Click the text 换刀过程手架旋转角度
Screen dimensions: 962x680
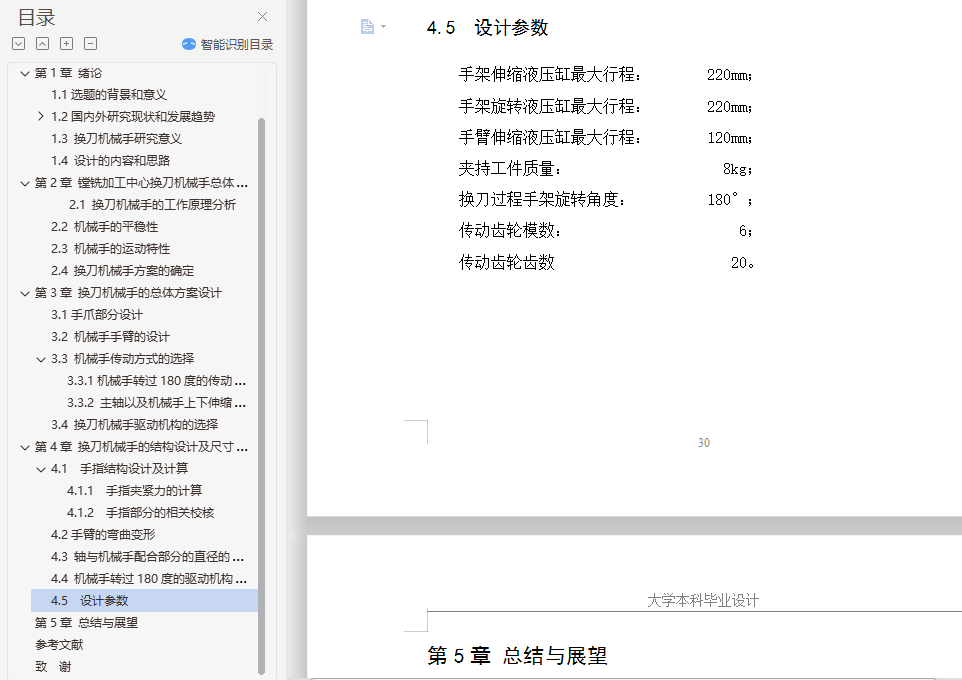click(542, 199)
